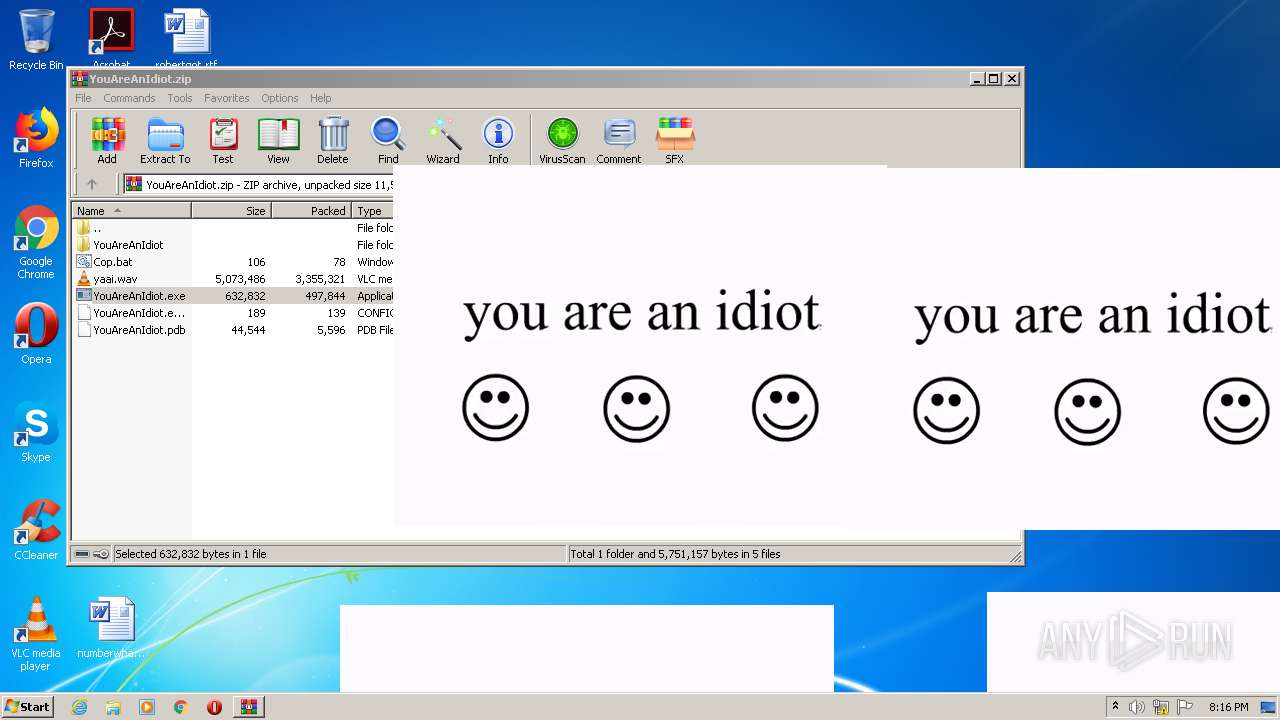Click the WinRAR title bar icon
Viewport: 1280px width, 720px height.
pyautogui.click(x=79, y=79)
